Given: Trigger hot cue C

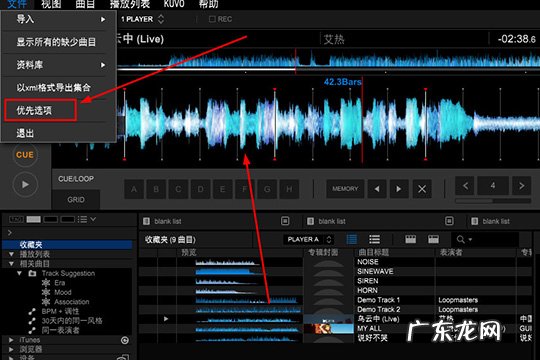Looking at the screenshot, I should coord(178,189).
